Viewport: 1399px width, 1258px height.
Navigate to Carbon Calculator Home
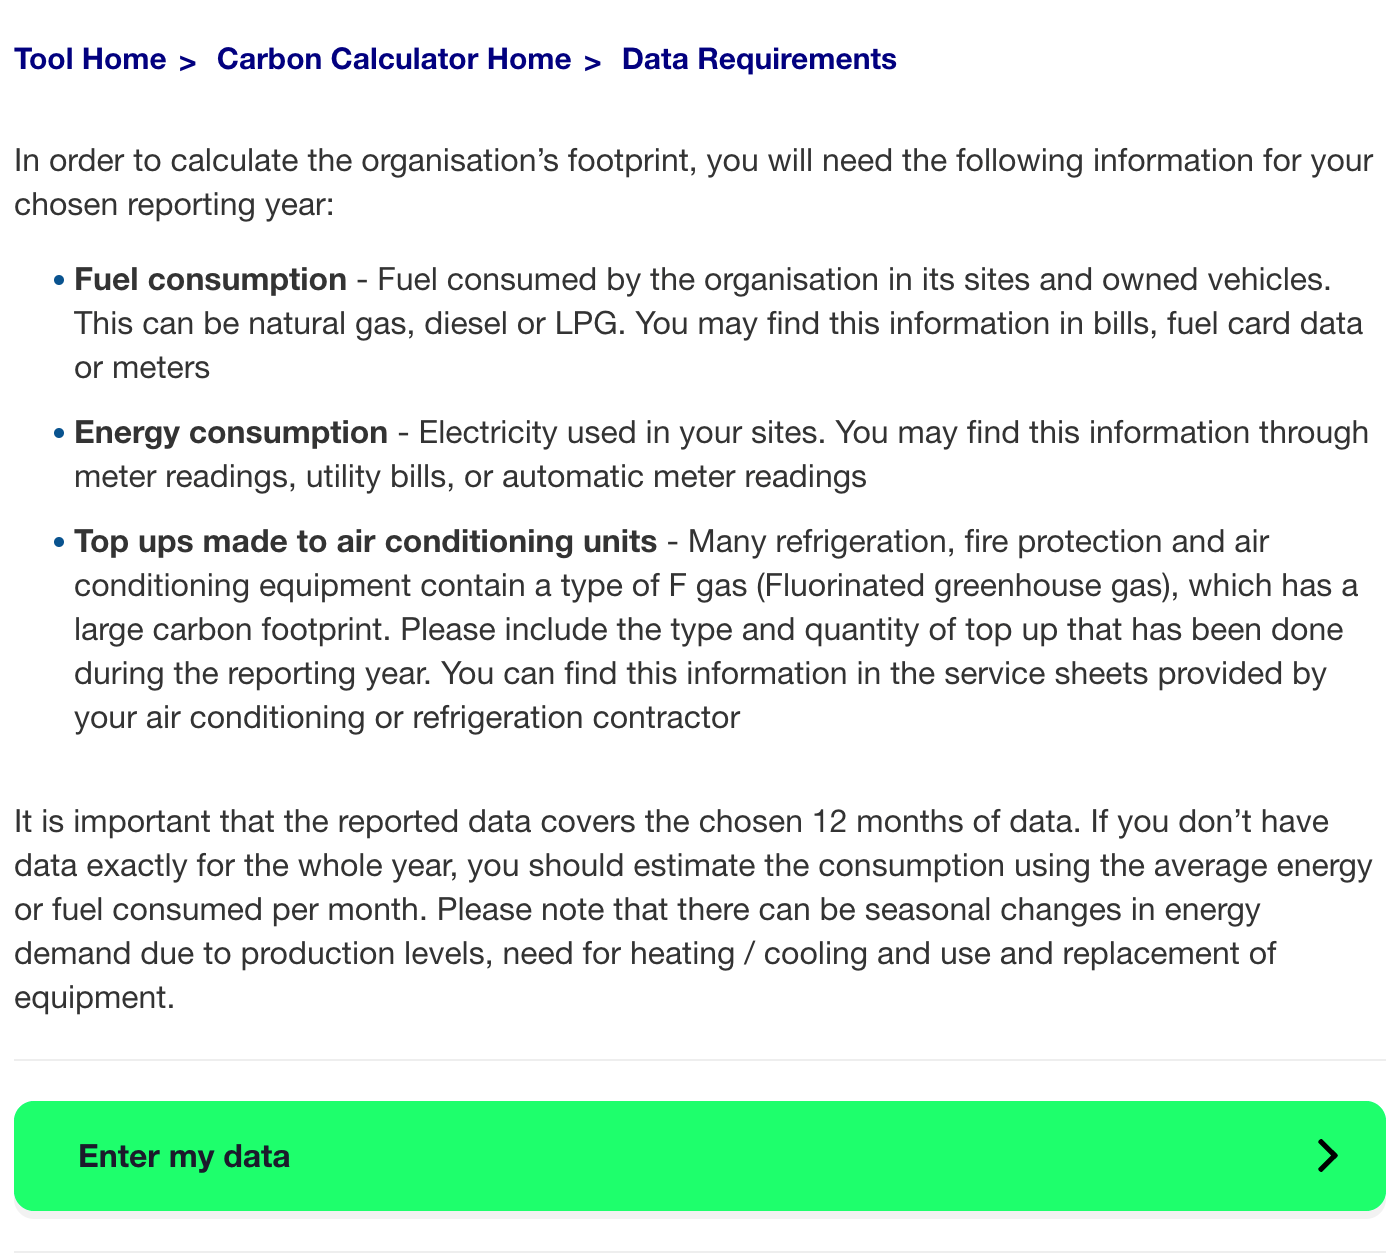pyautogui.click(x=394, y=59)
